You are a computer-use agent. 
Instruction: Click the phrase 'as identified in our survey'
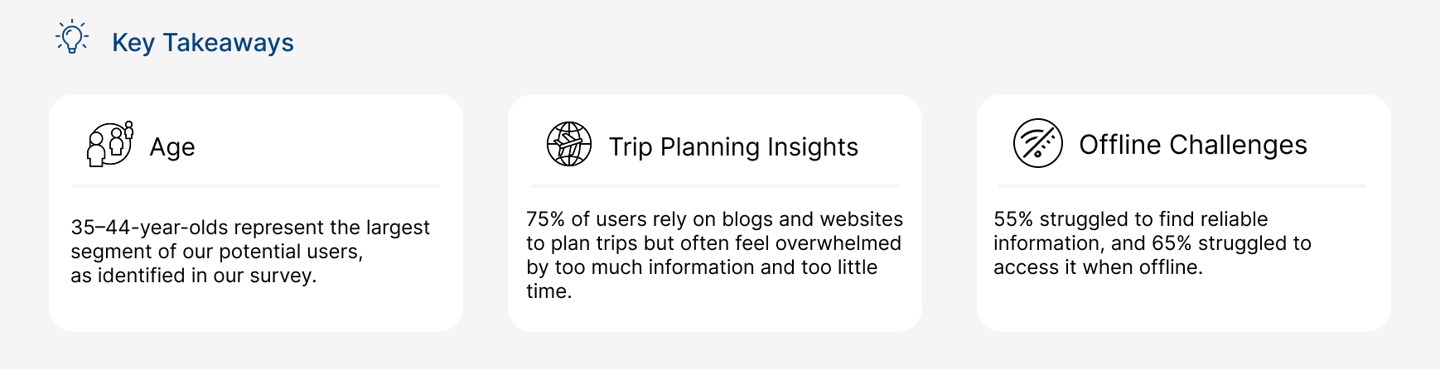[x=194, y=276]
